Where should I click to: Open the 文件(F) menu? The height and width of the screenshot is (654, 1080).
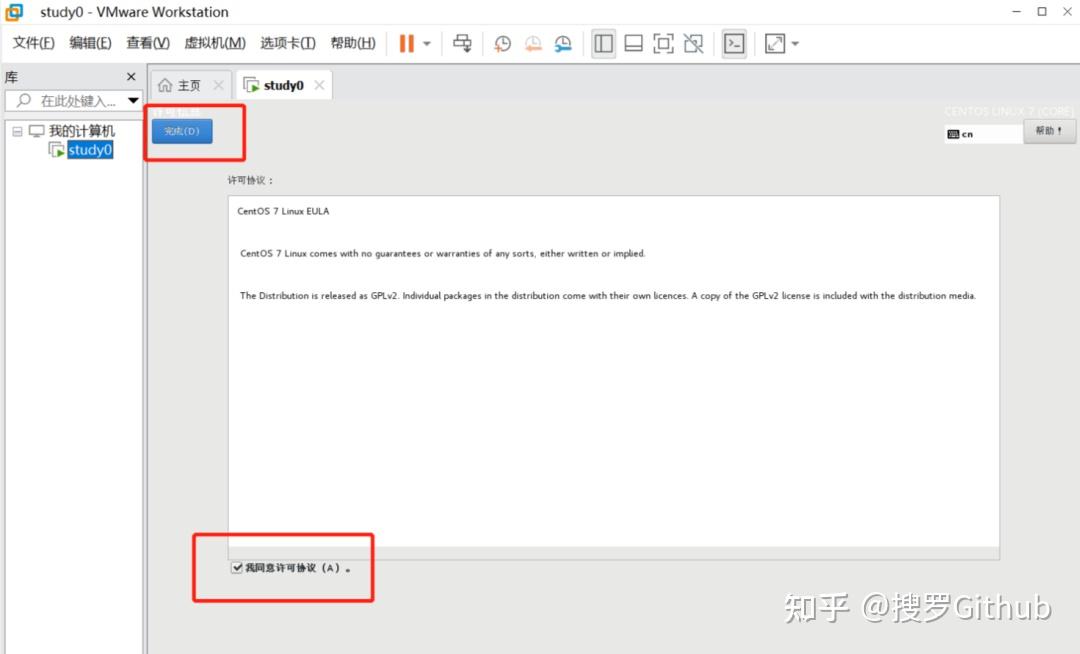33,43
